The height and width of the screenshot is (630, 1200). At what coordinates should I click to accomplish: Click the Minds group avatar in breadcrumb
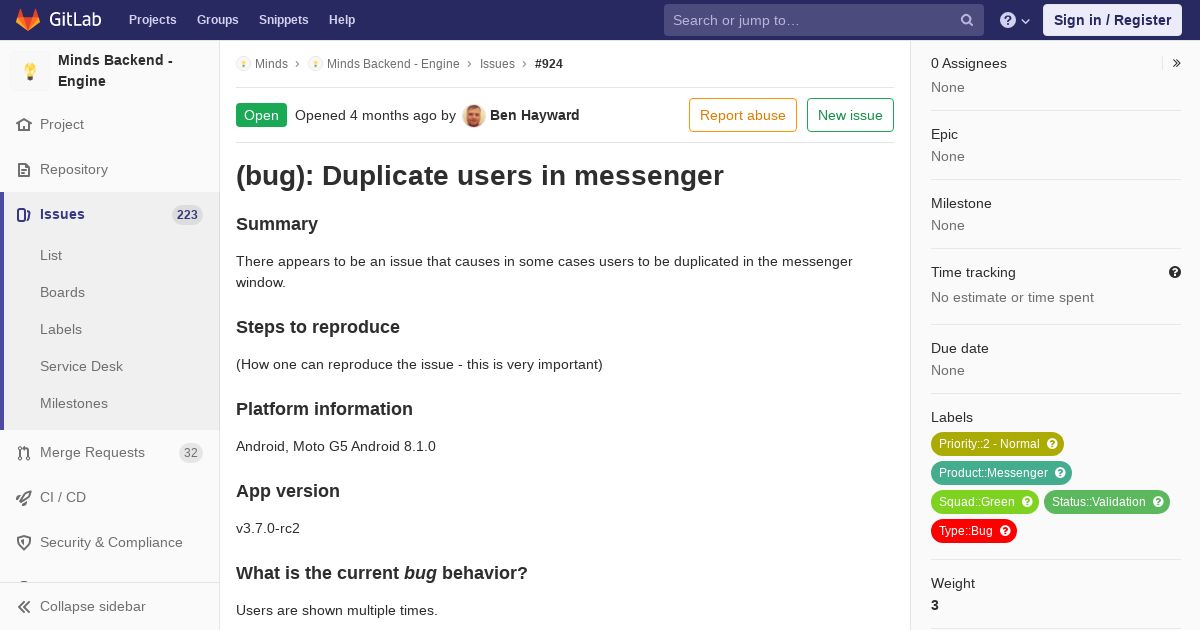click(243, 64)
